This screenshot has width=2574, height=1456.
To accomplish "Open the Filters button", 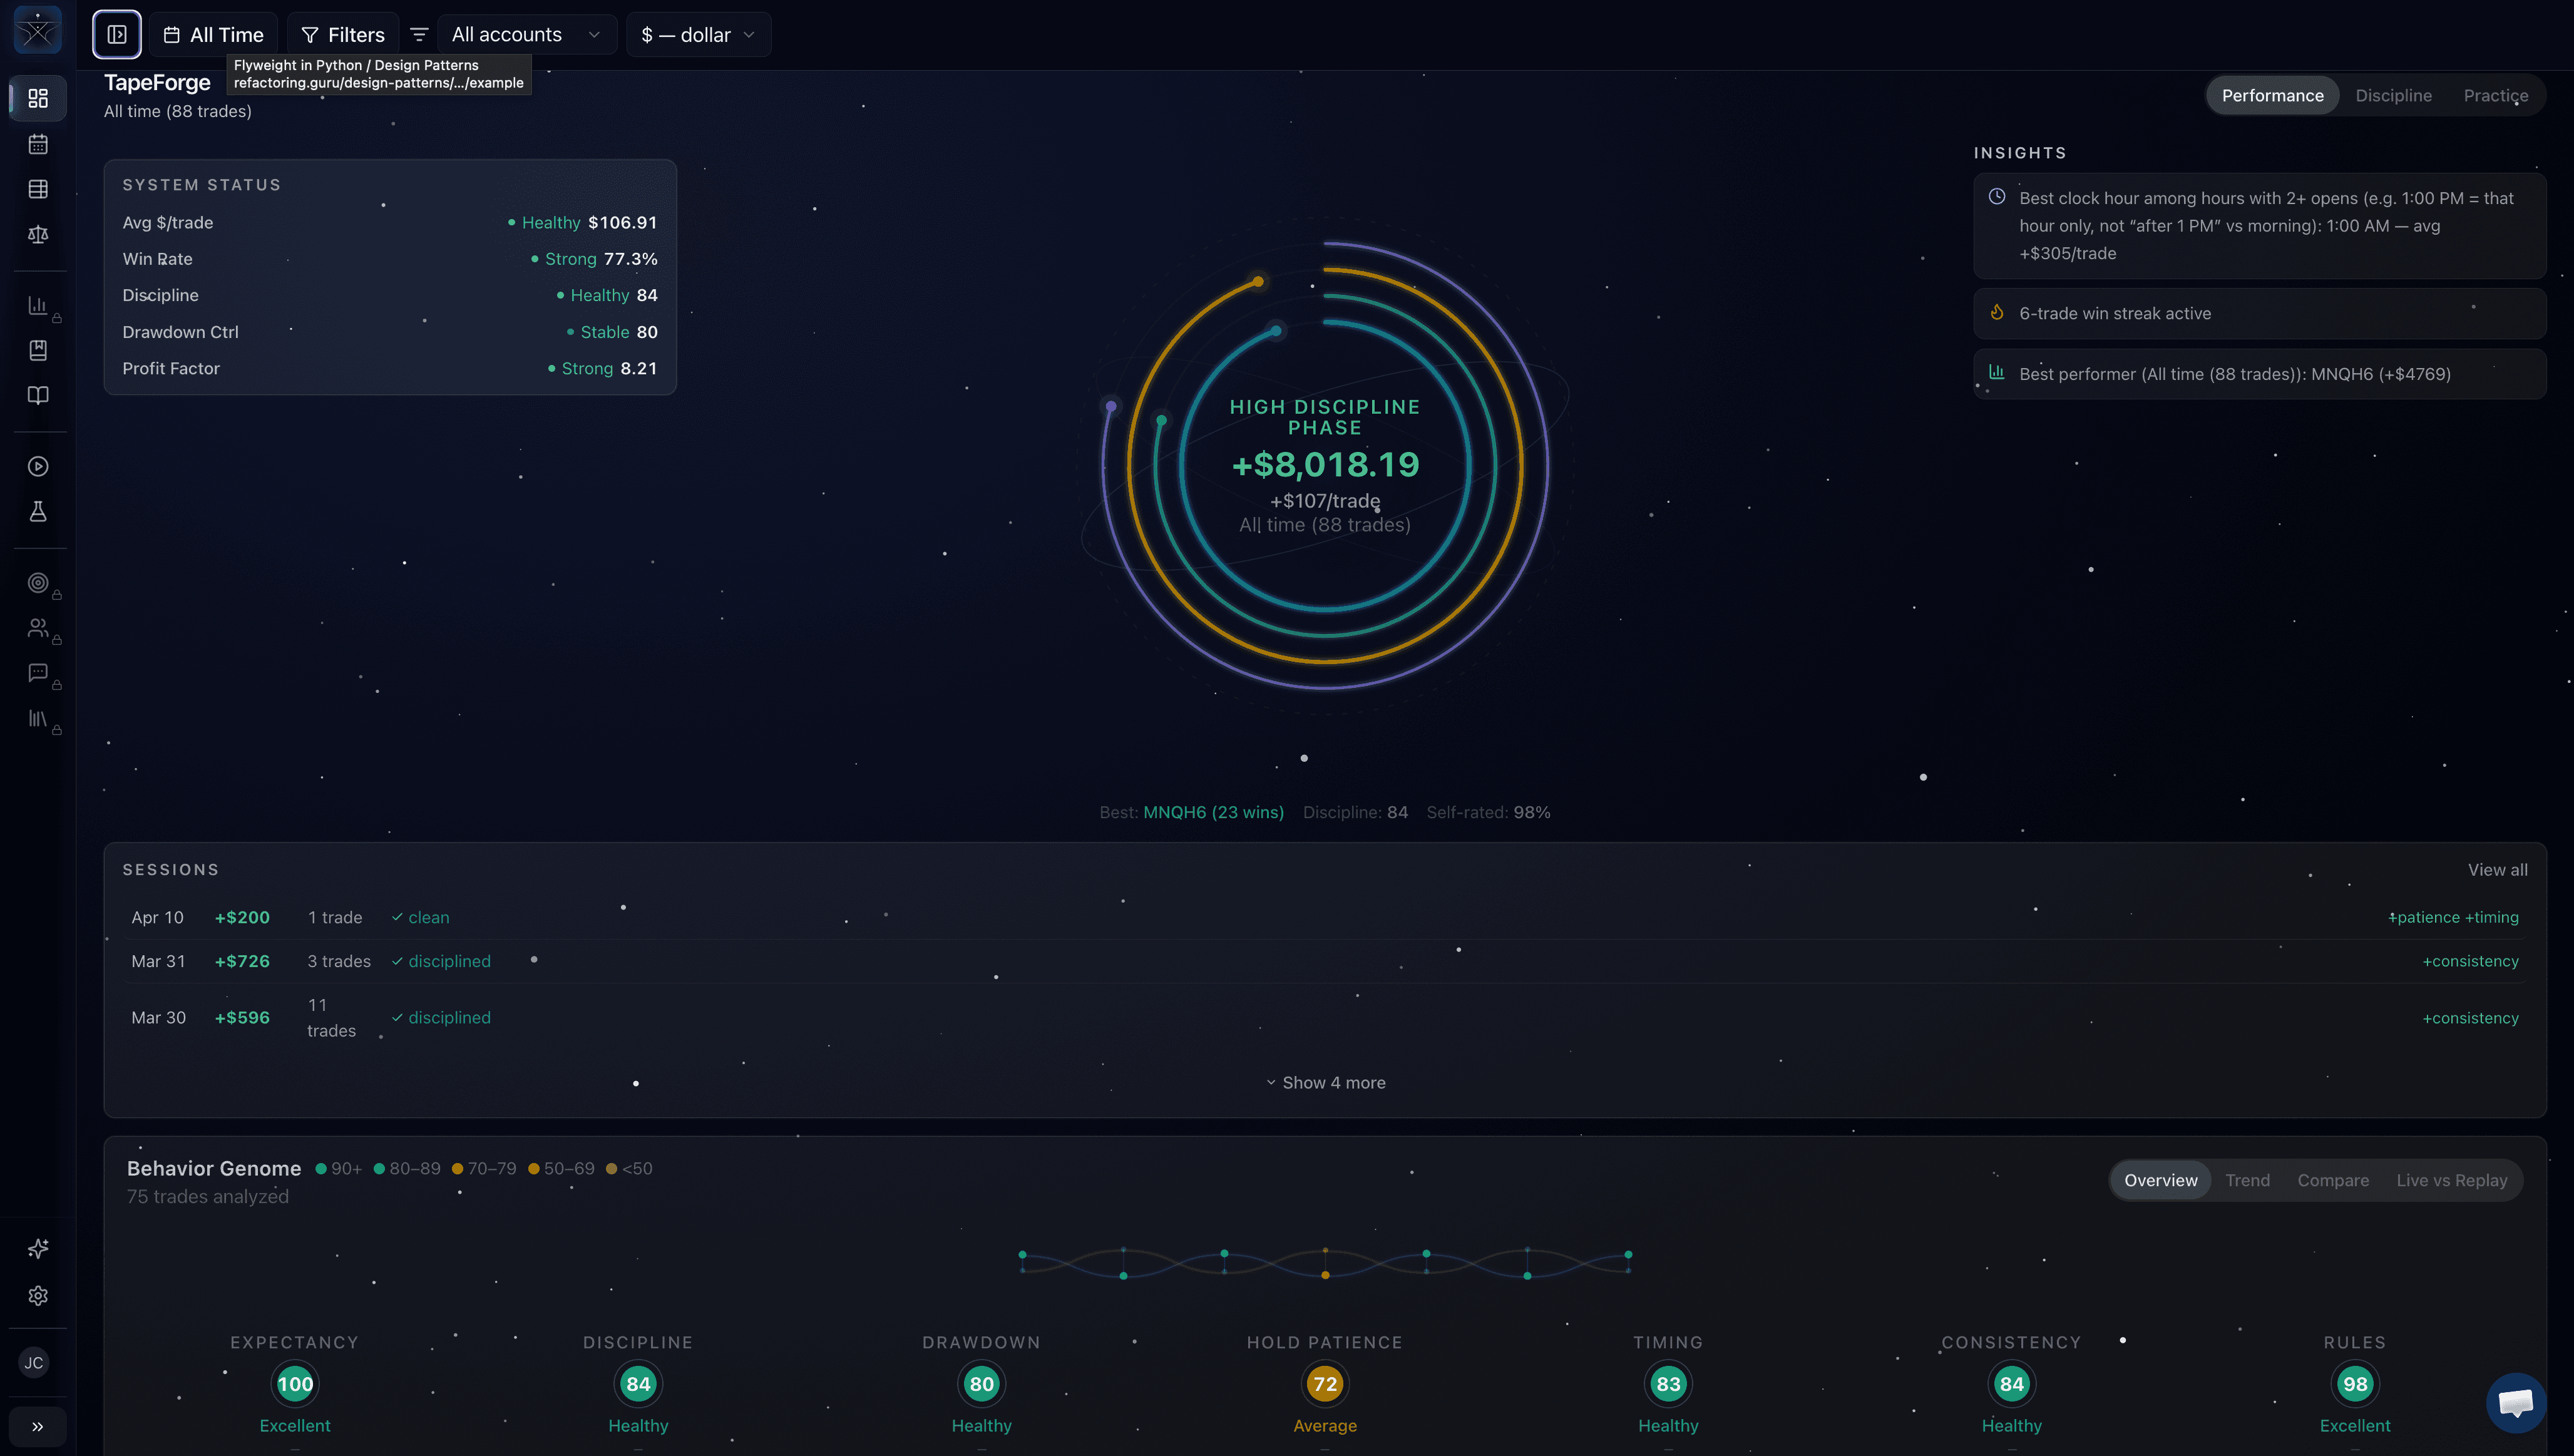I will pos(343,35).
